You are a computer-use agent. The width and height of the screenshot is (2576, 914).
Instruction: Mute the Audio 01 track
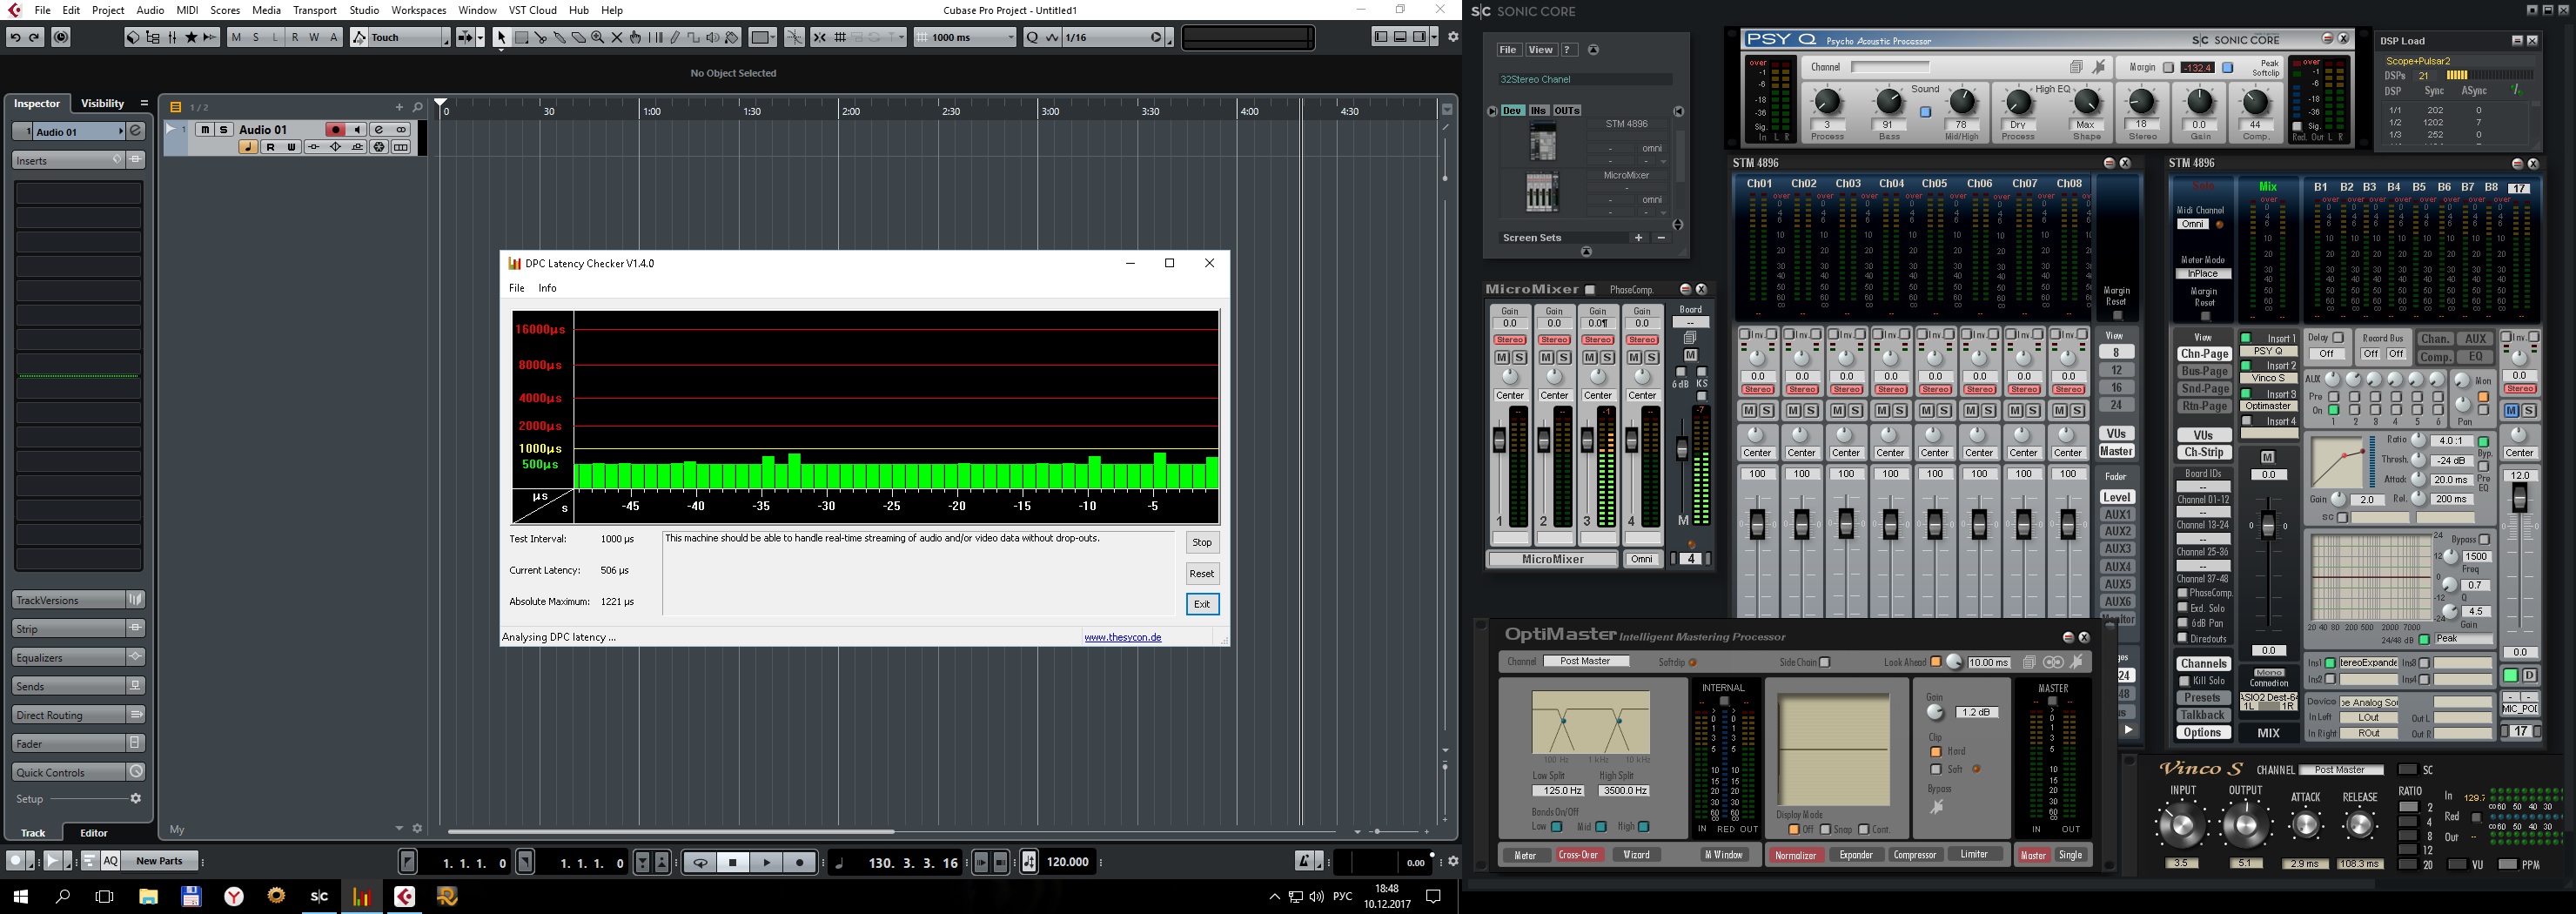[204, 130]
